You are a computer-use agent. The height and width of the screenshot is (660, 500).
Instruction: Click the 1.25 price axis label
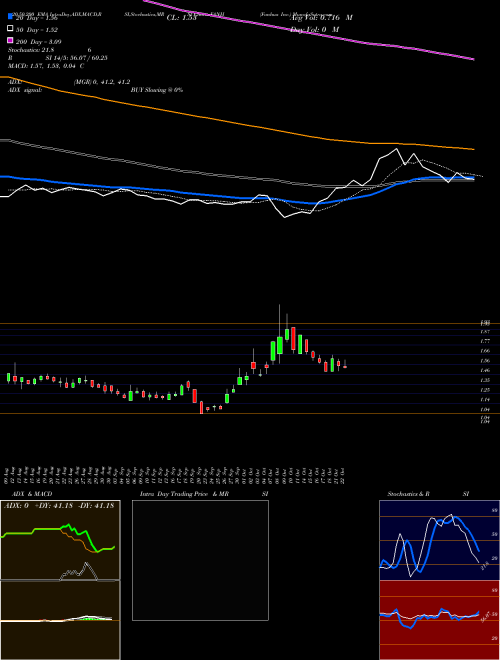(x=484, y=390)
